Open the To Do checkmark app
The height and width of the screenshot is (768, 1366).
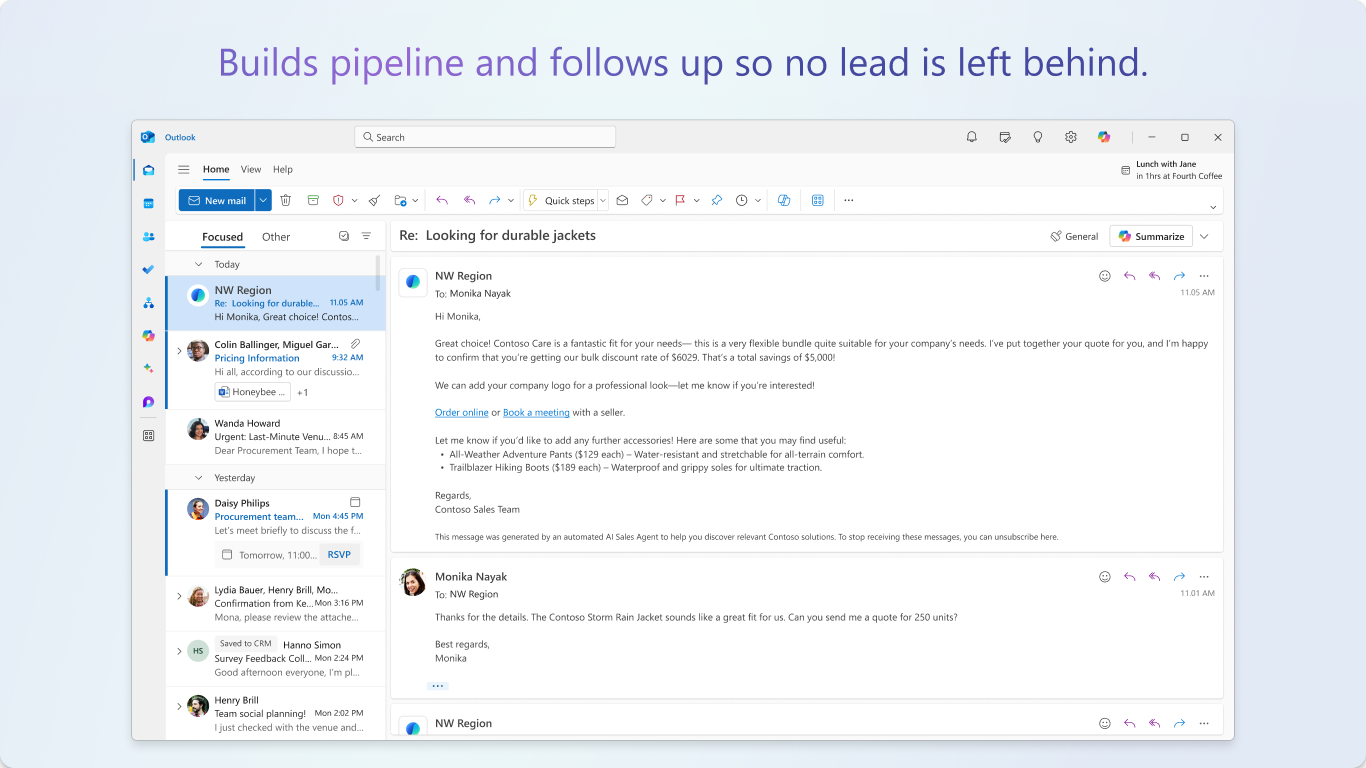(x=148, y=269)
